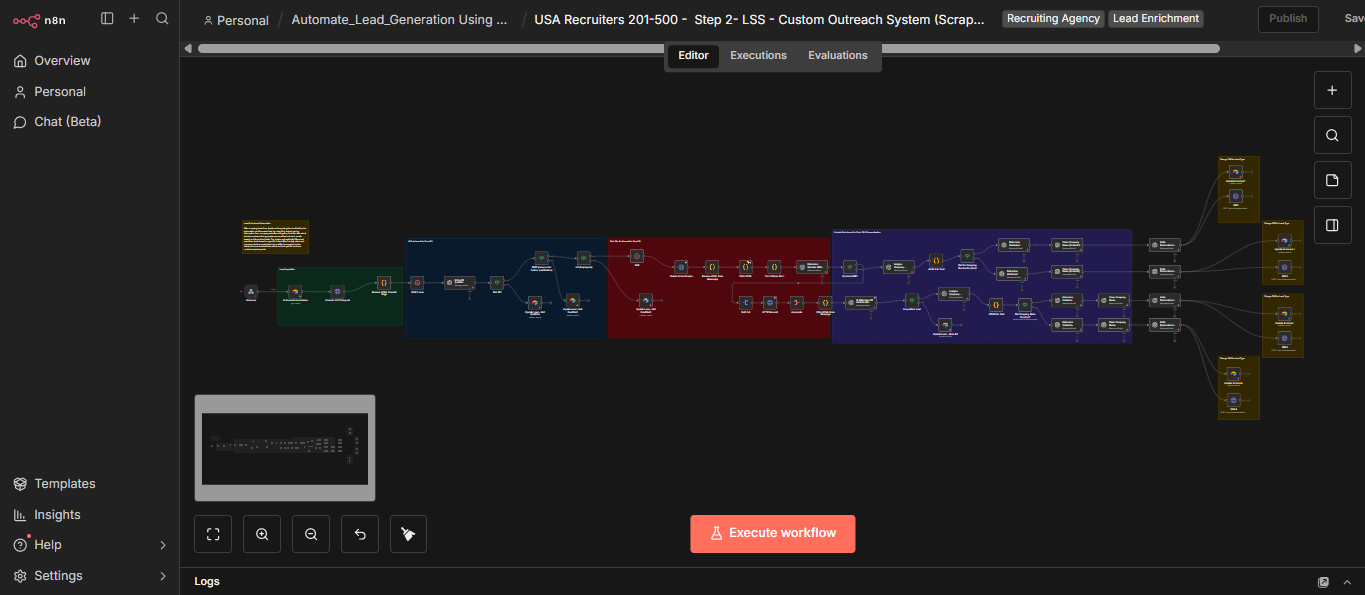Expand the Help submenu chevron

[163, 545]
